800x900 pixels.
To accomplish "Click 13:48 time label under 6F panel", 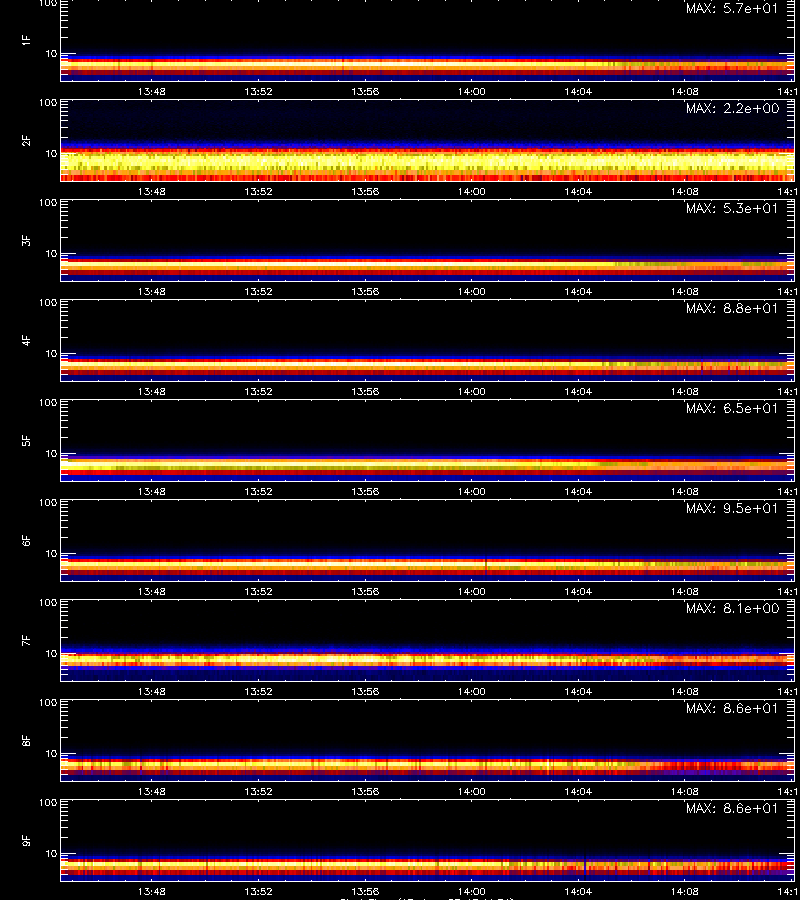I will [152, 591].
